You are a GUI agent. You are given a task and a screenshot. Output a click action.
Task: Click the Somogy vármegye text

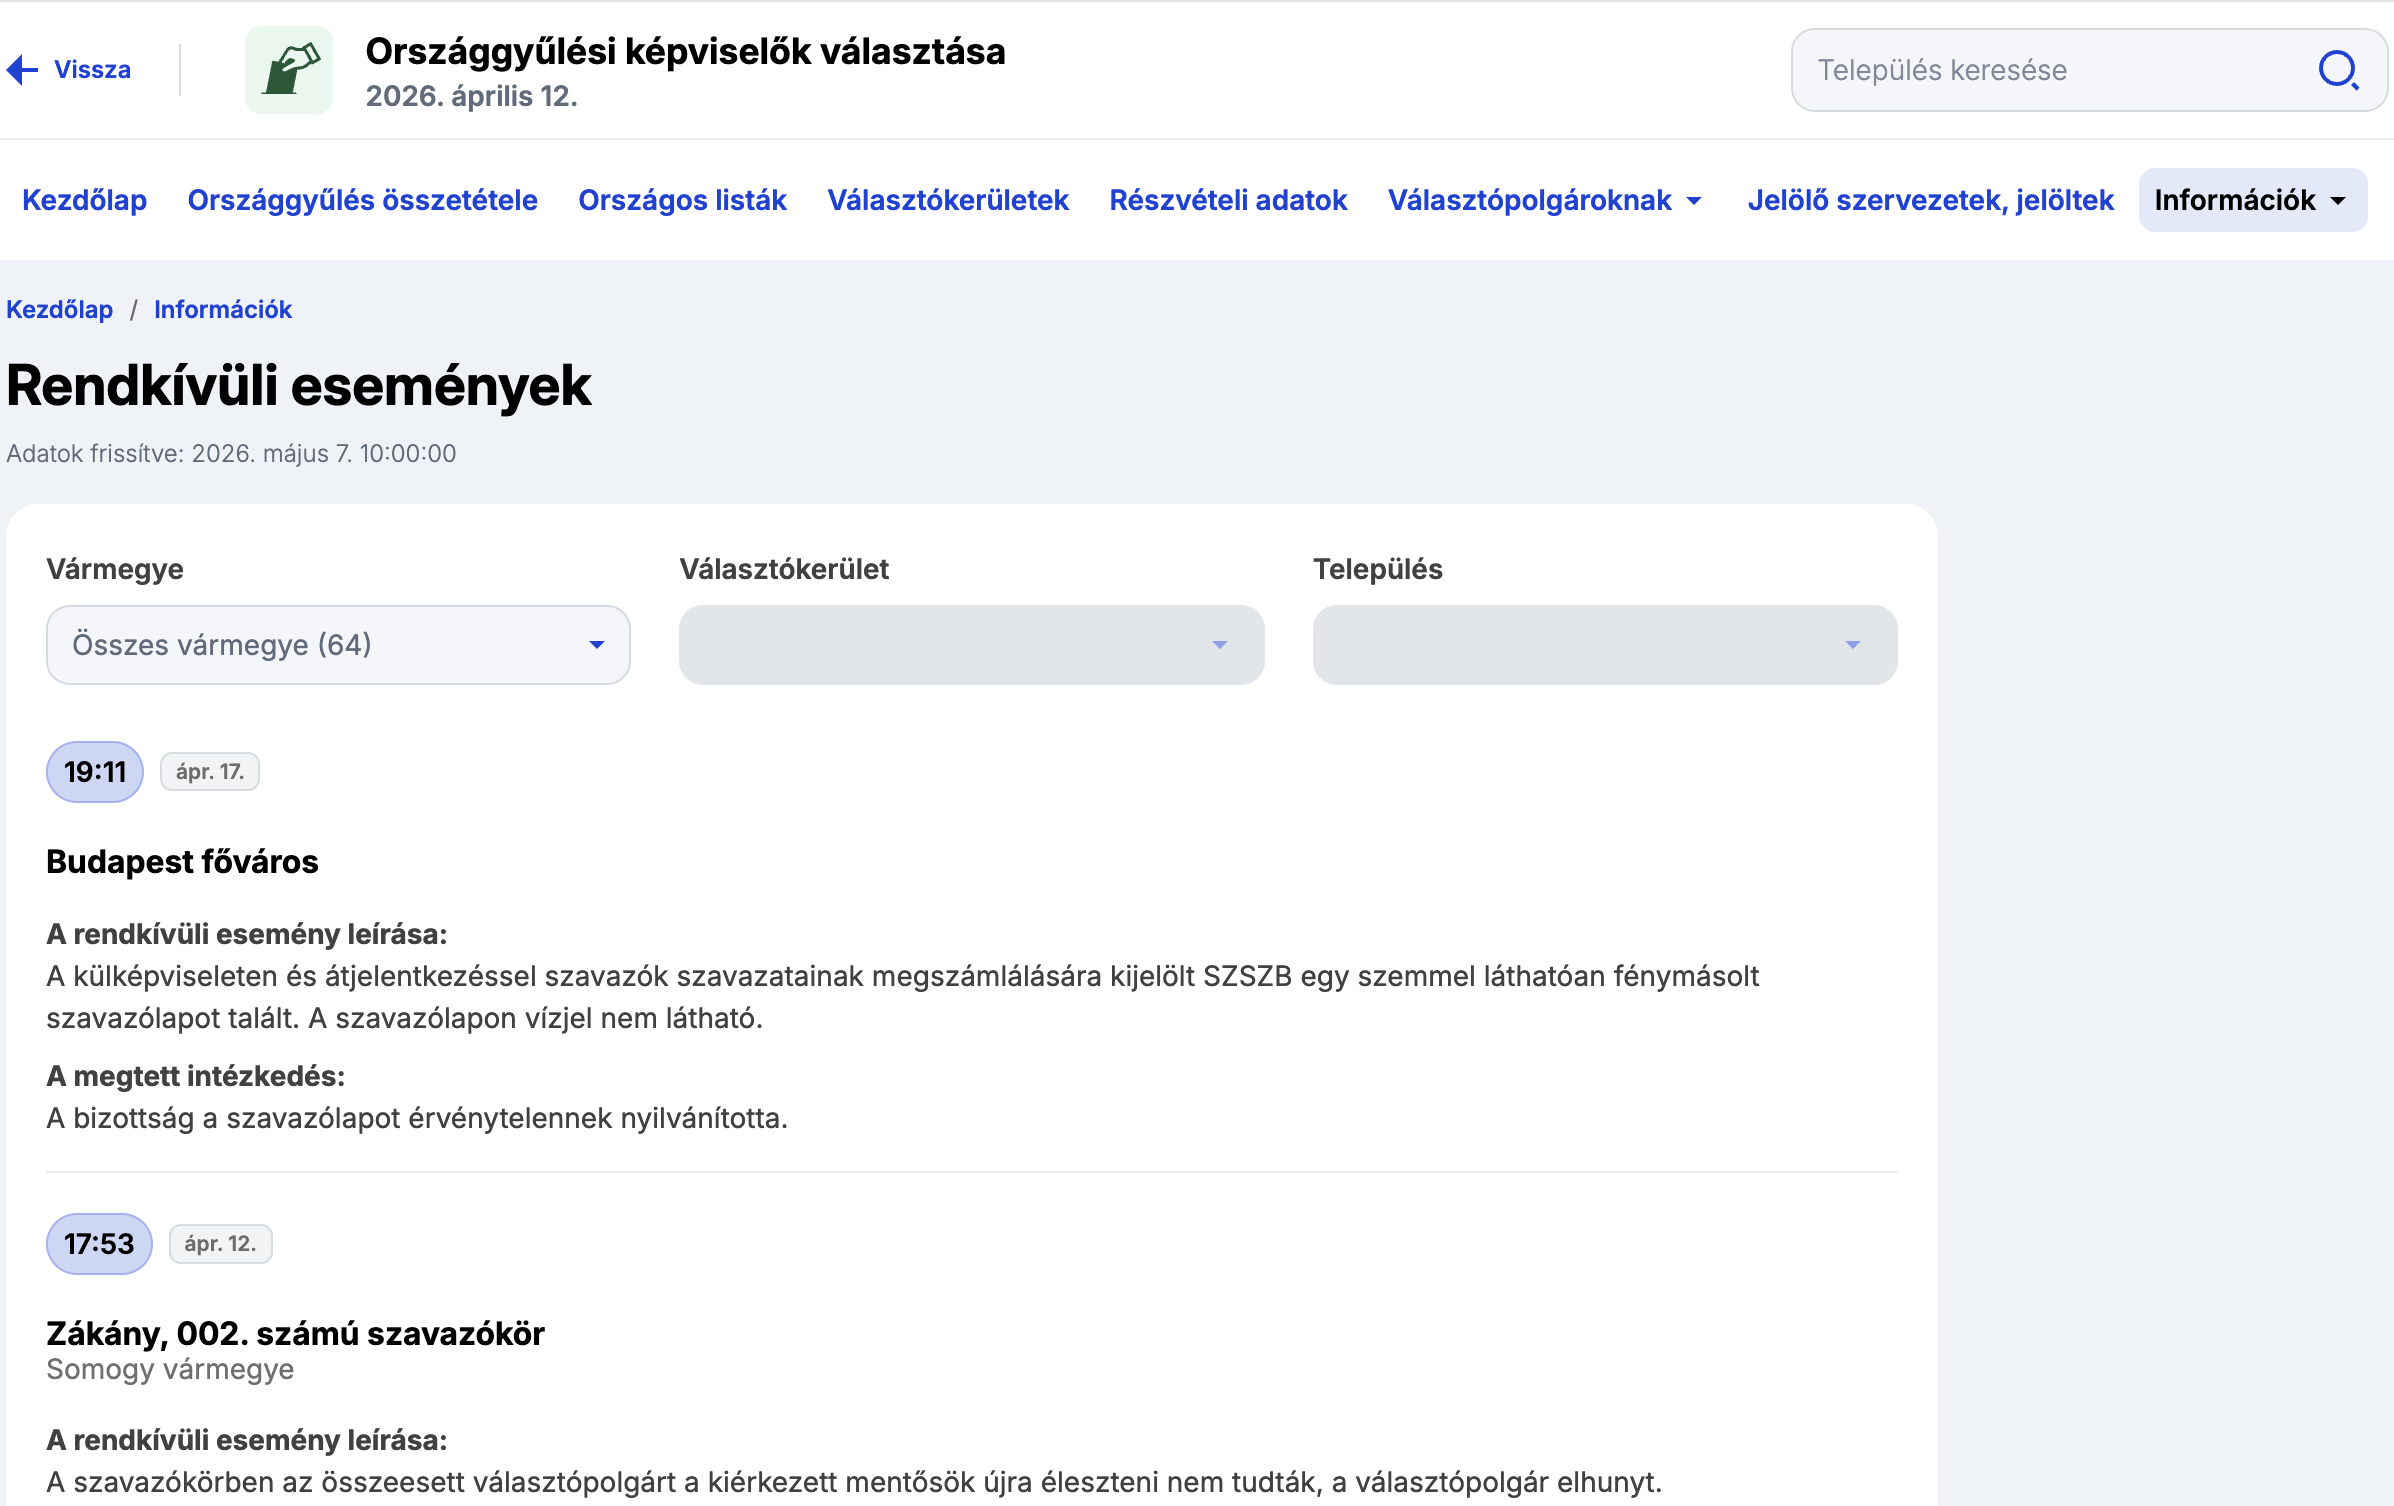coord(170,1370)
